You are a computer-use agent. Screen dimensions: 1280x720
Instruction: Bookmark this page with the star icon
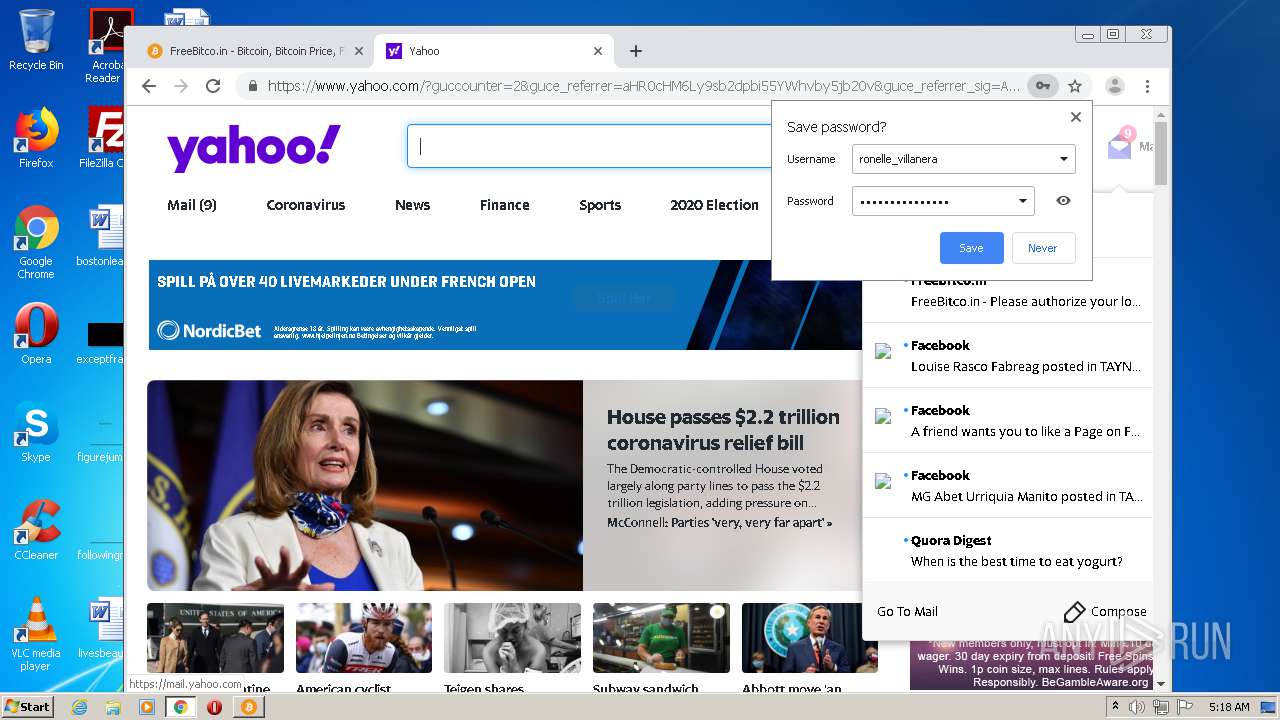click(x=1075, y=86)
